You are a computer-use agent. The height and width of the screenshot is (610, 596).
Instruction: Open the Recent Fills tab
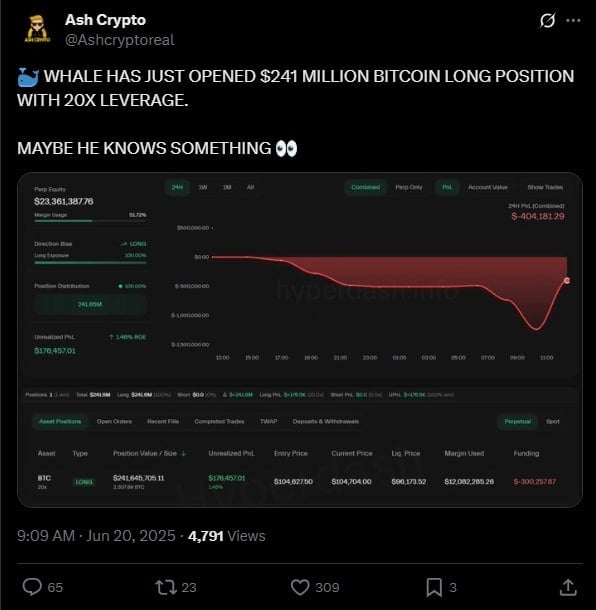(x=163, y=421)
